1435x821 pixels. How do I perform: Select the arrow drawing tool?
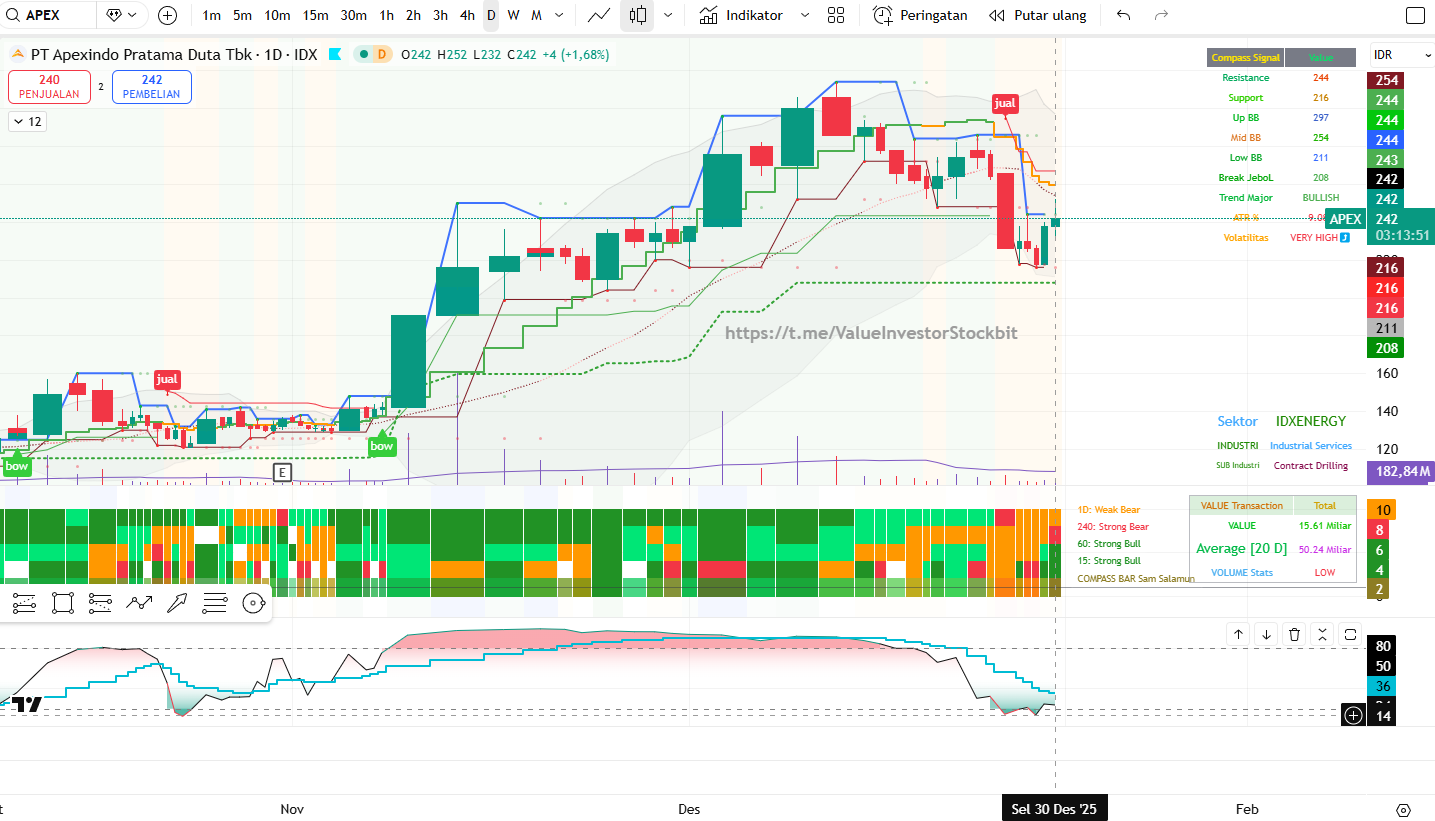pos(177,602)
